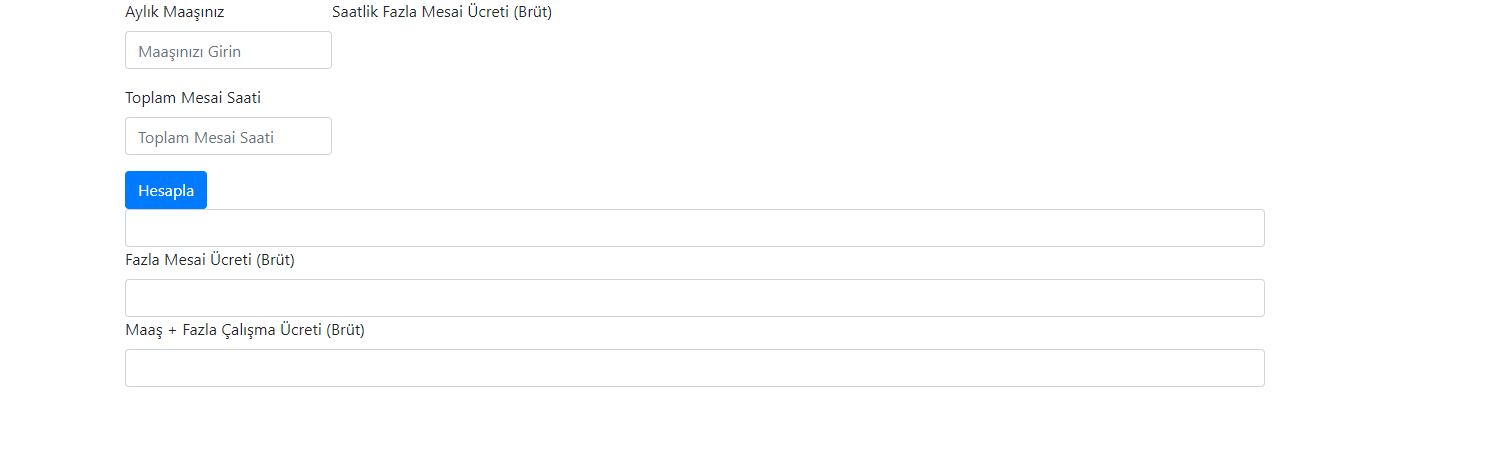Place cursor in the total overtime hours box
1490x473 pixels.
(228, 136)
